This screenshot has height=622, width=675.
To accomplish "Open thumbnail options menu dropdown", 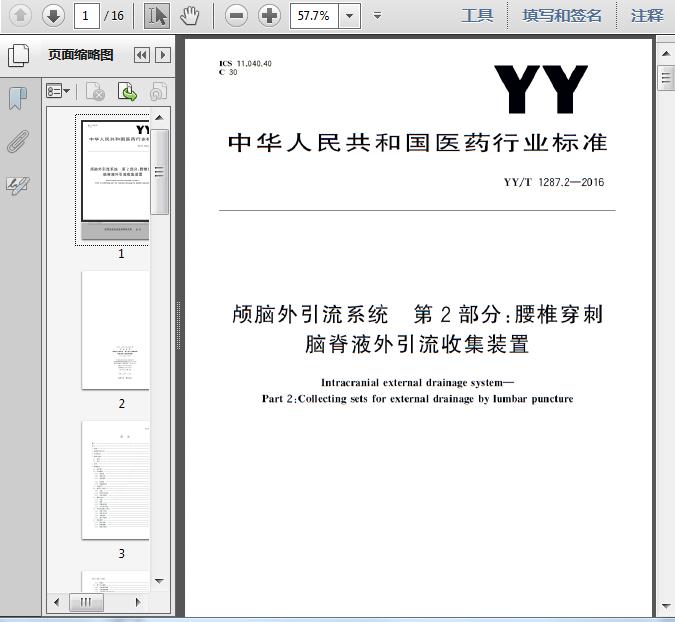I will click(58, 91).
